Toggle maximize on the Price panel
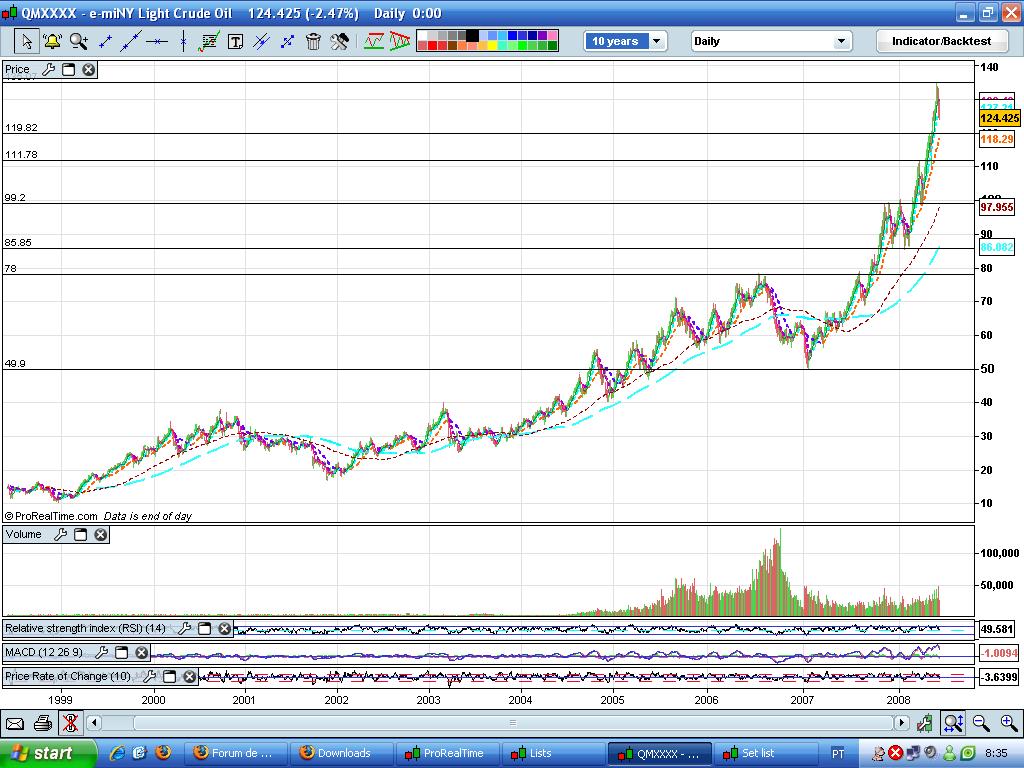Image resolution: width=1024 pixels, height=768 pixels. [x=69, y=70]
